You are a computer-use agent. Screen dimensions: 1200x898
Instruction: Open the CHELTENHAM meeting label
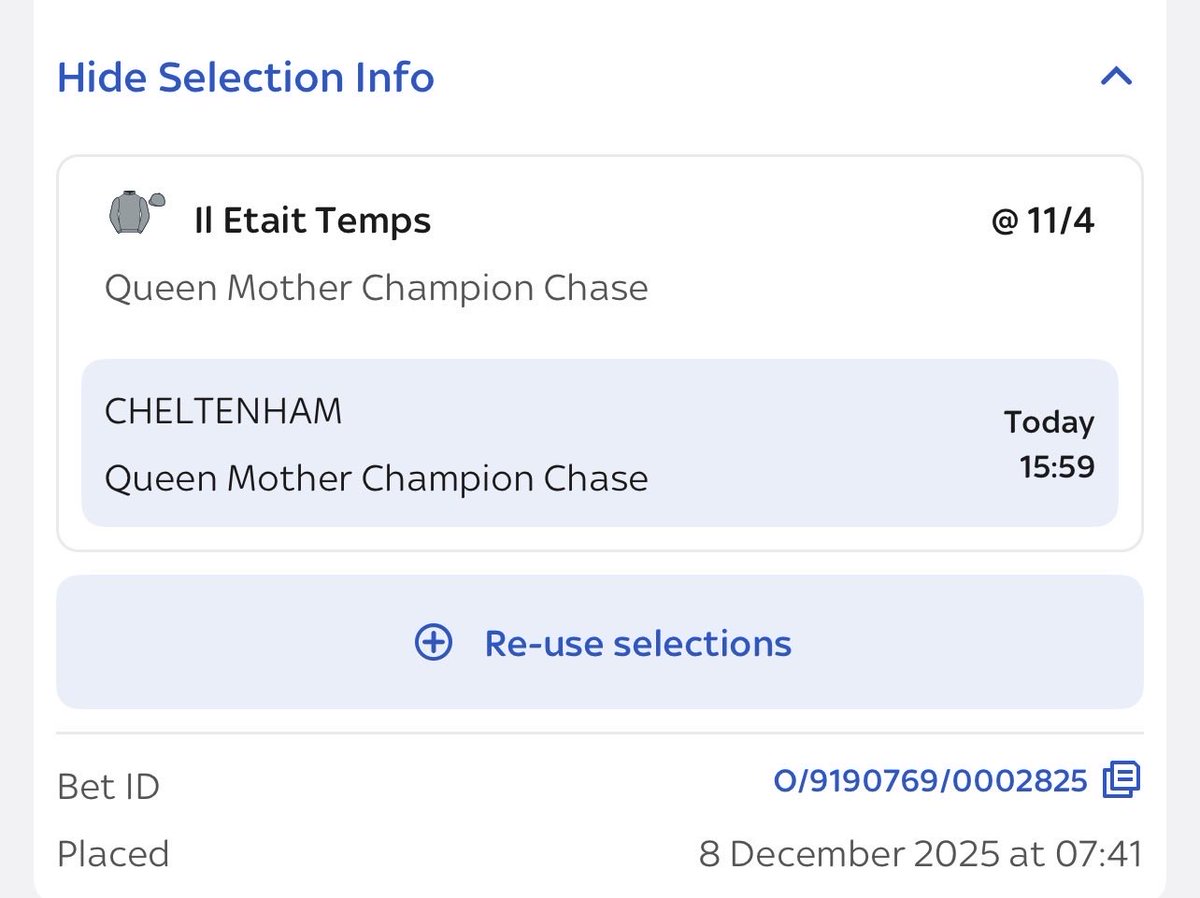223,411
